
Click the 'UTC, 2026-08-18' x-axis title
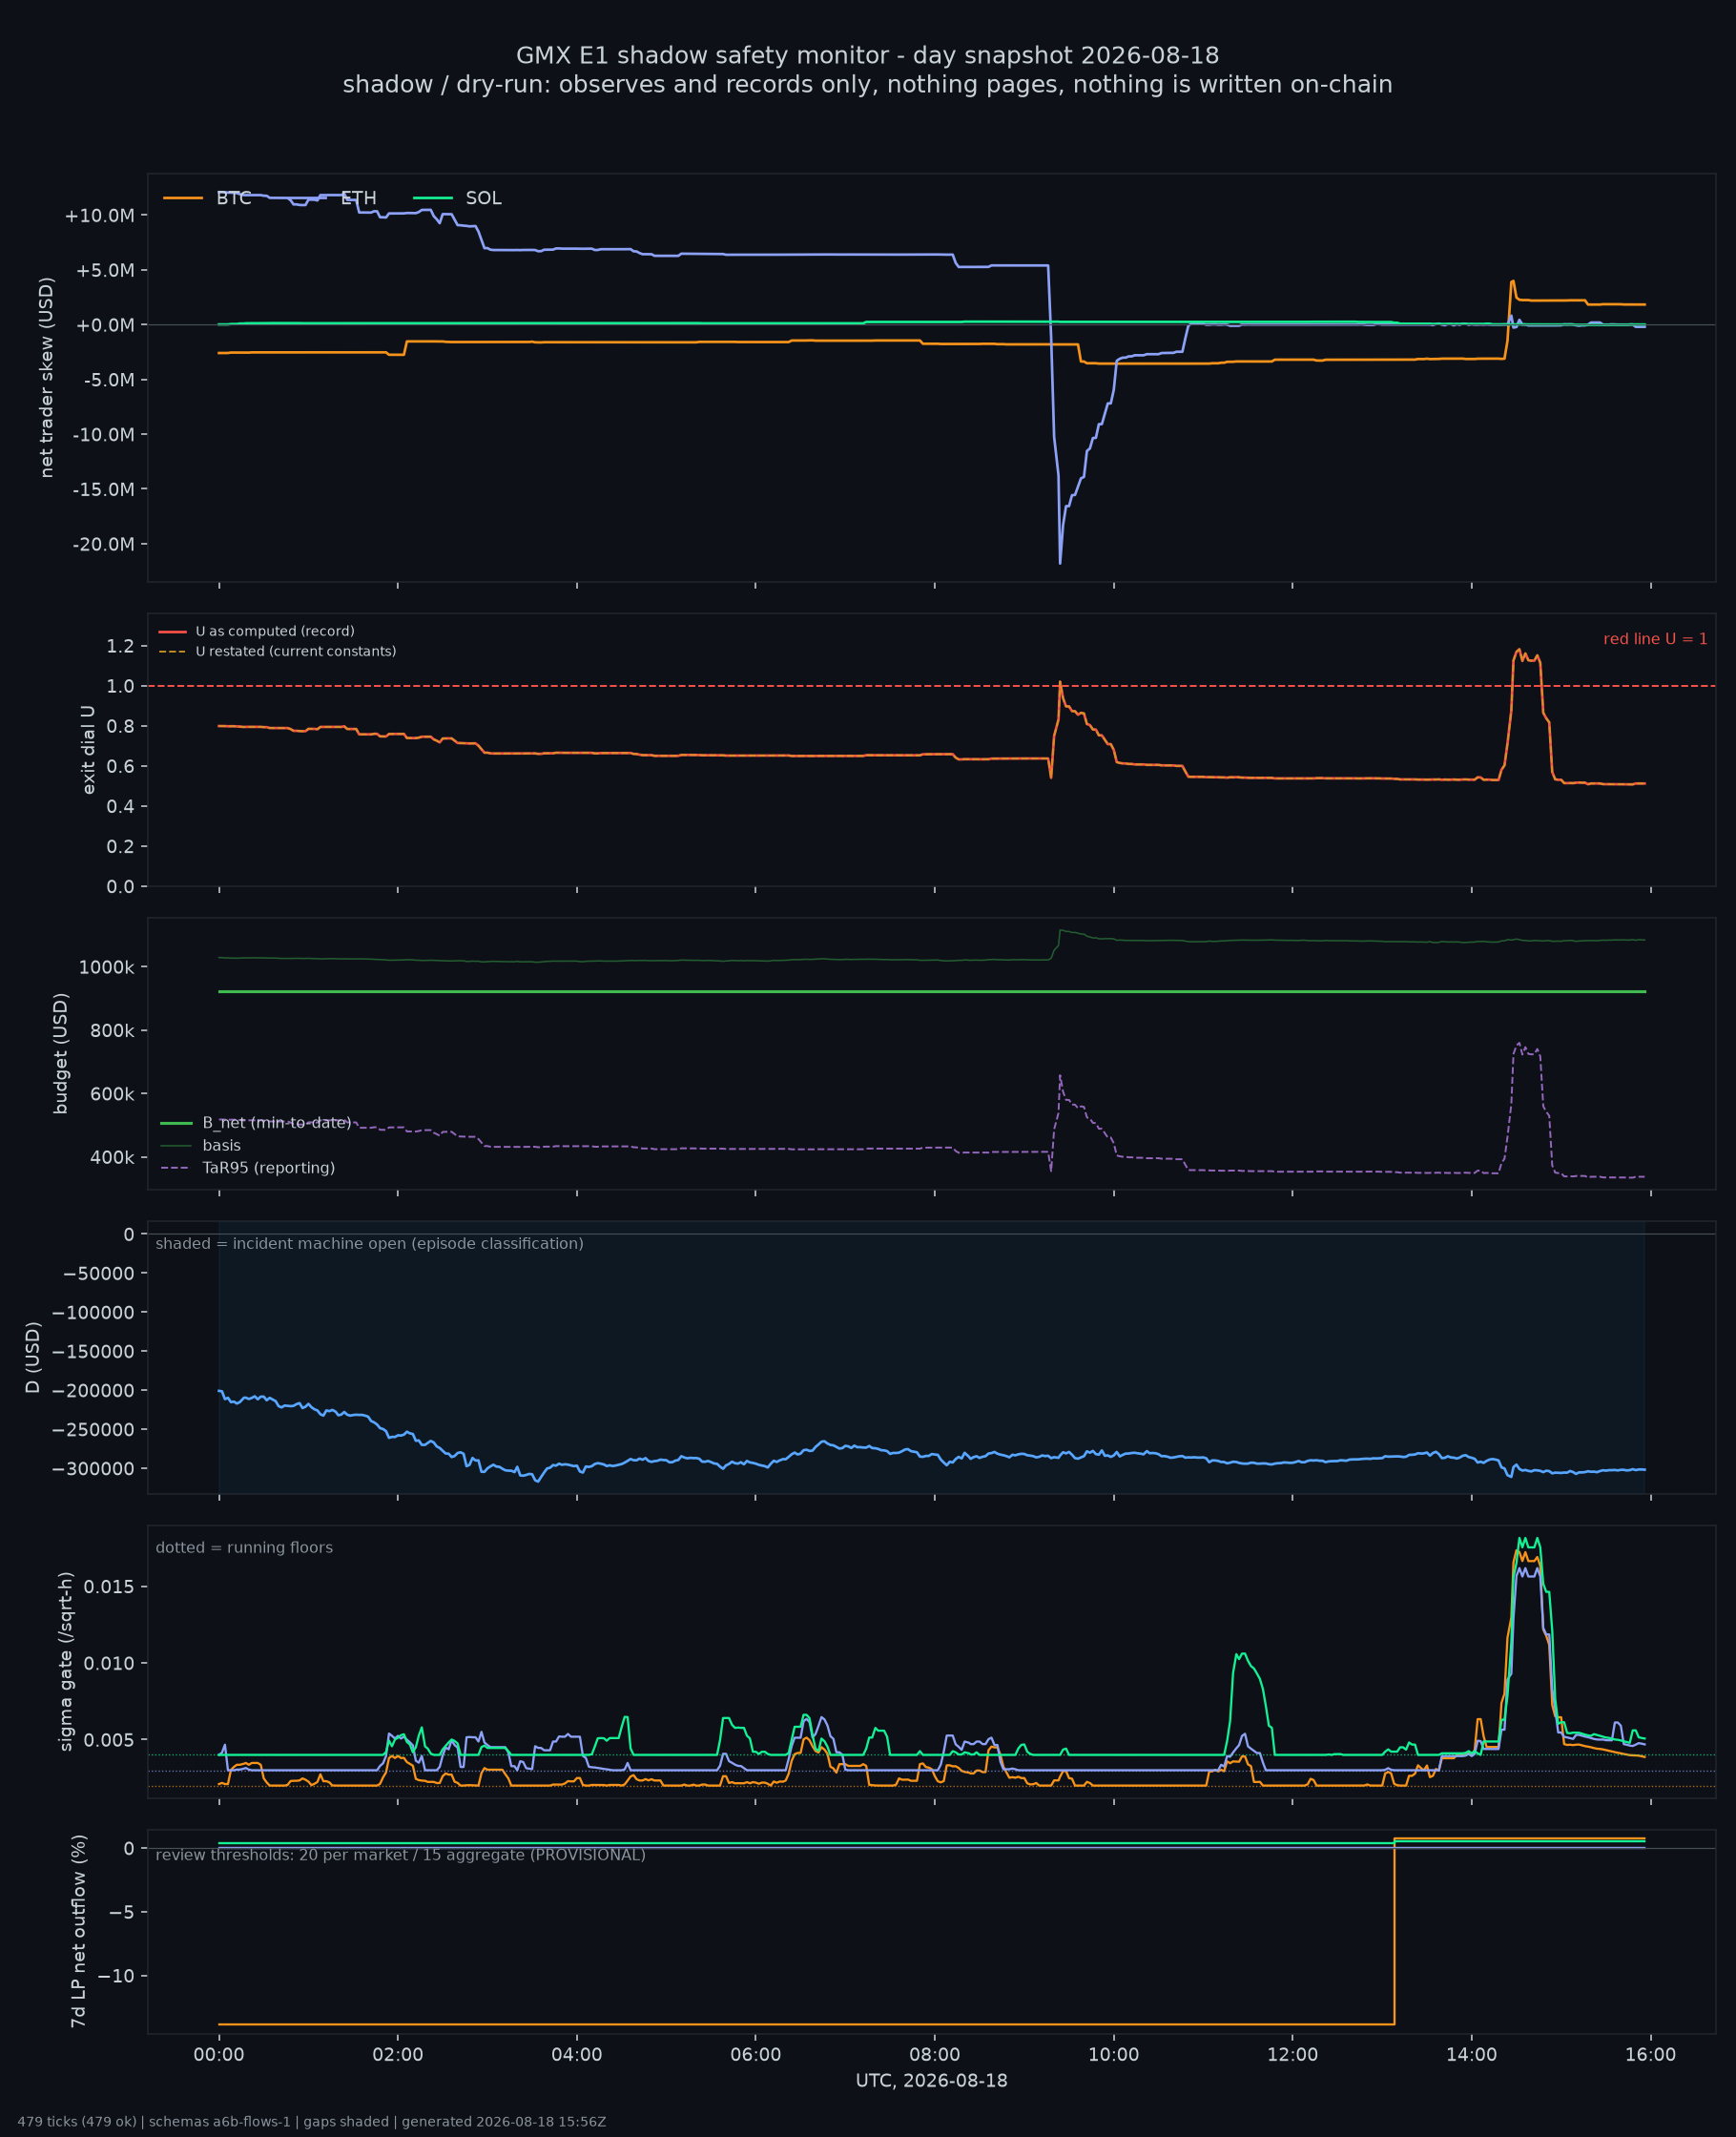pyautogui.click(x=932, y=2081)
